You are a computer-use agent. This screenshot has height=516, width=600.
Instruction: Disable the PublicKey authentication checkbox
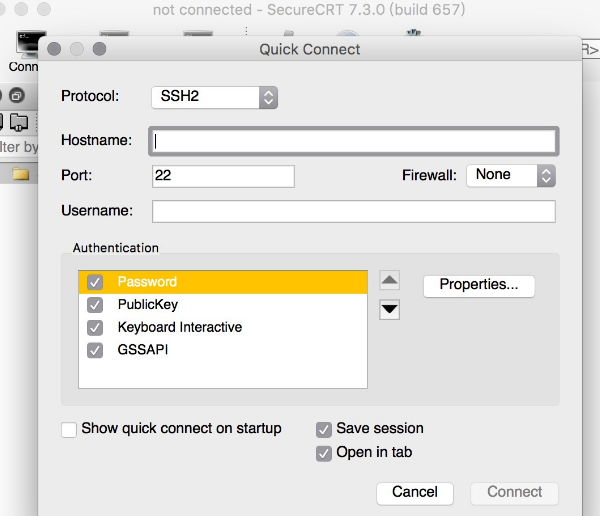tap(96, 304)
